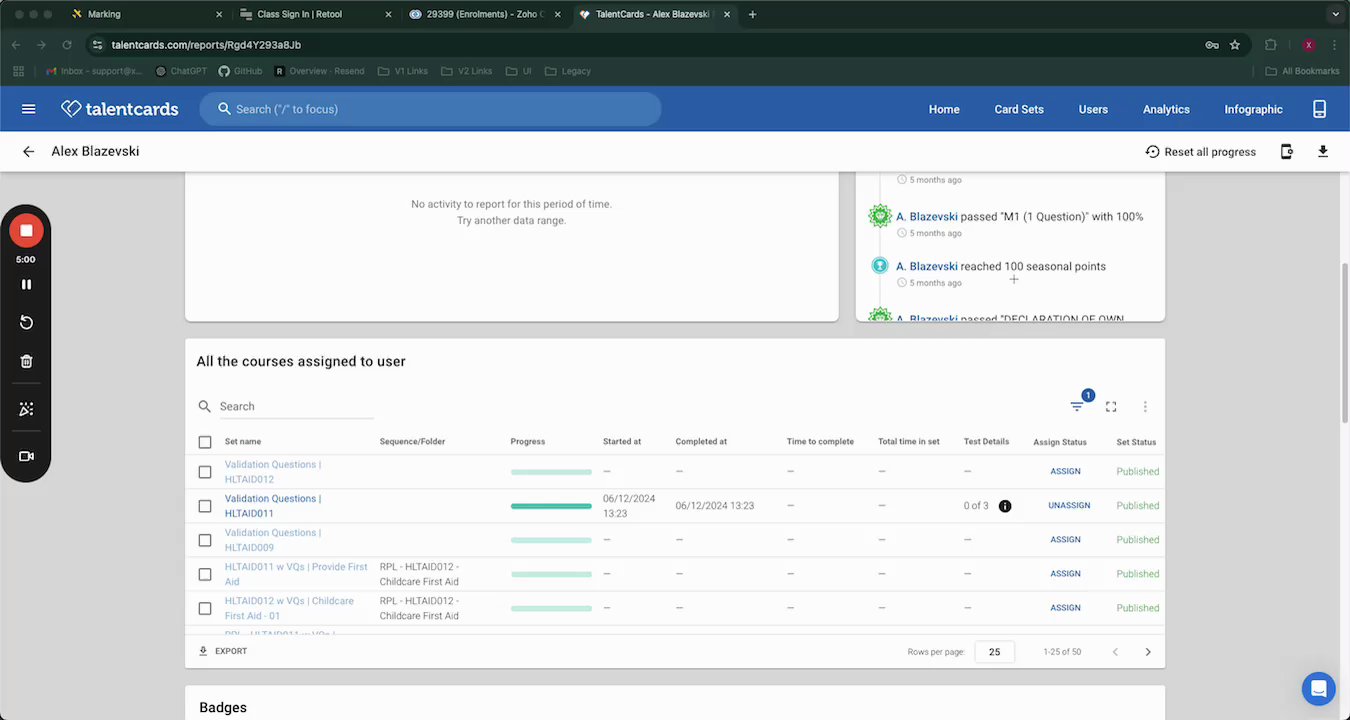Open the tab search dropdown arrow in Chrome
The image size is (1350, 720).
[1334, 14]
